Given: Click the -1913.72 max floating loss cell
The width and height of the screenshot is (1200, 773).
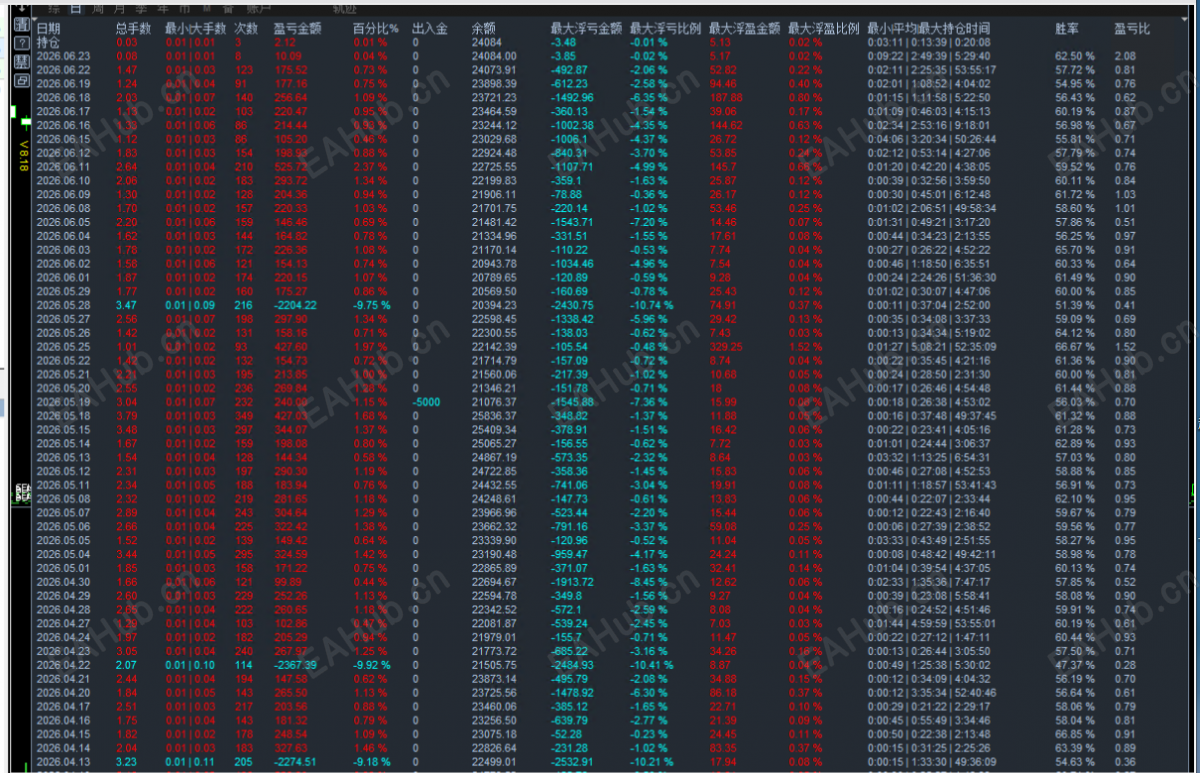Looking at the screenshot, I should click(x=572, y=581).
